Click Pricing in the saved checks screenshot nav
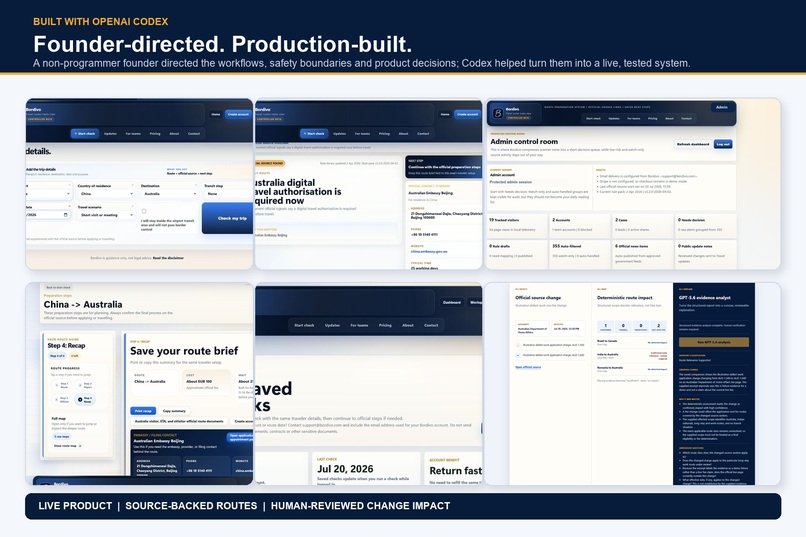806x537 pixels. pos(385,325)
